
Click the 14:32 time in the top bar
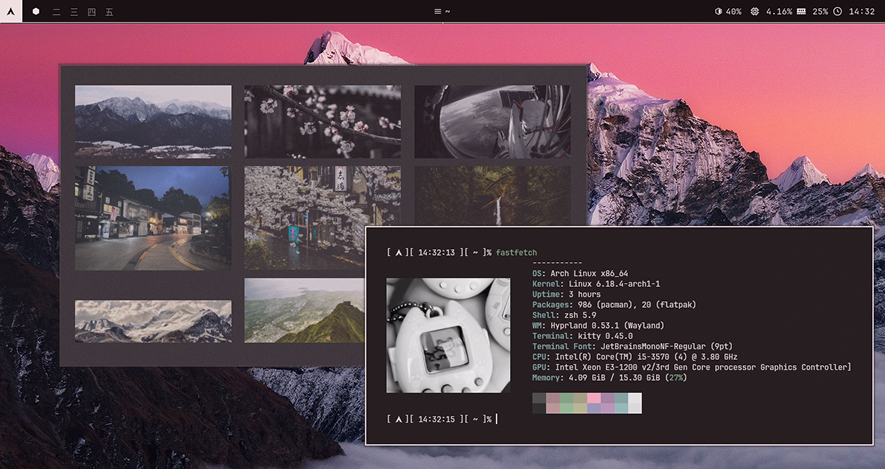(862, 11)
